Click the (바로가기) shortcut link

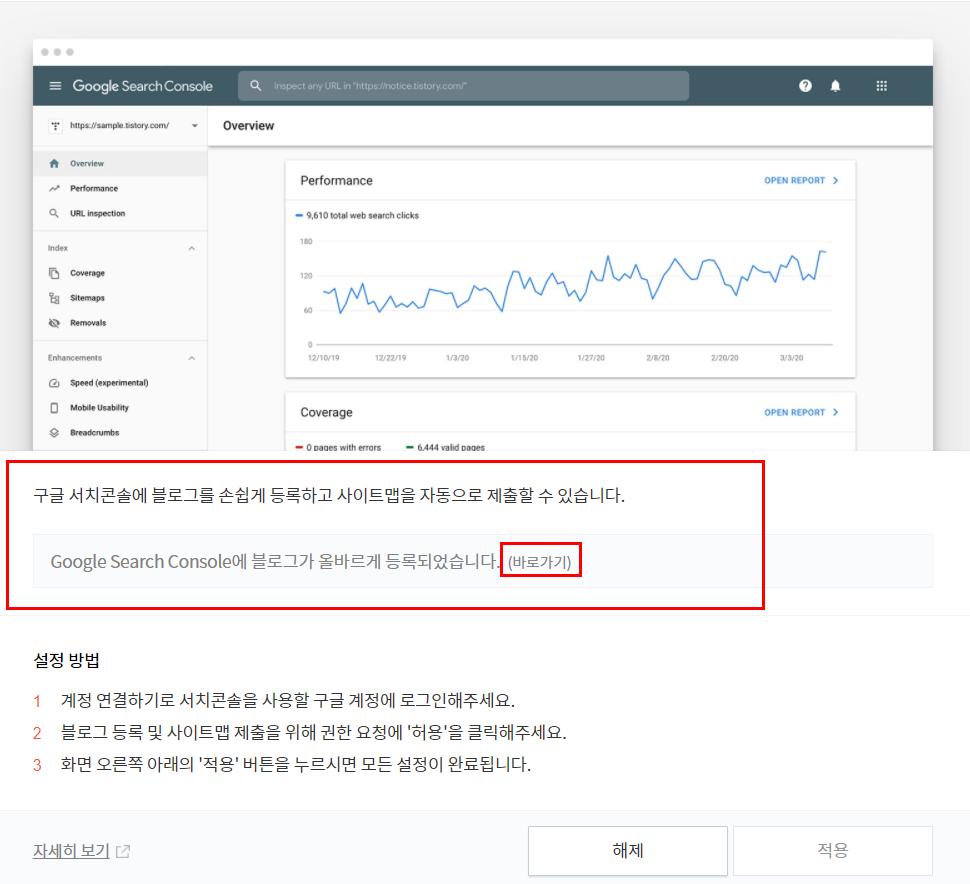(x=539, y=562)
